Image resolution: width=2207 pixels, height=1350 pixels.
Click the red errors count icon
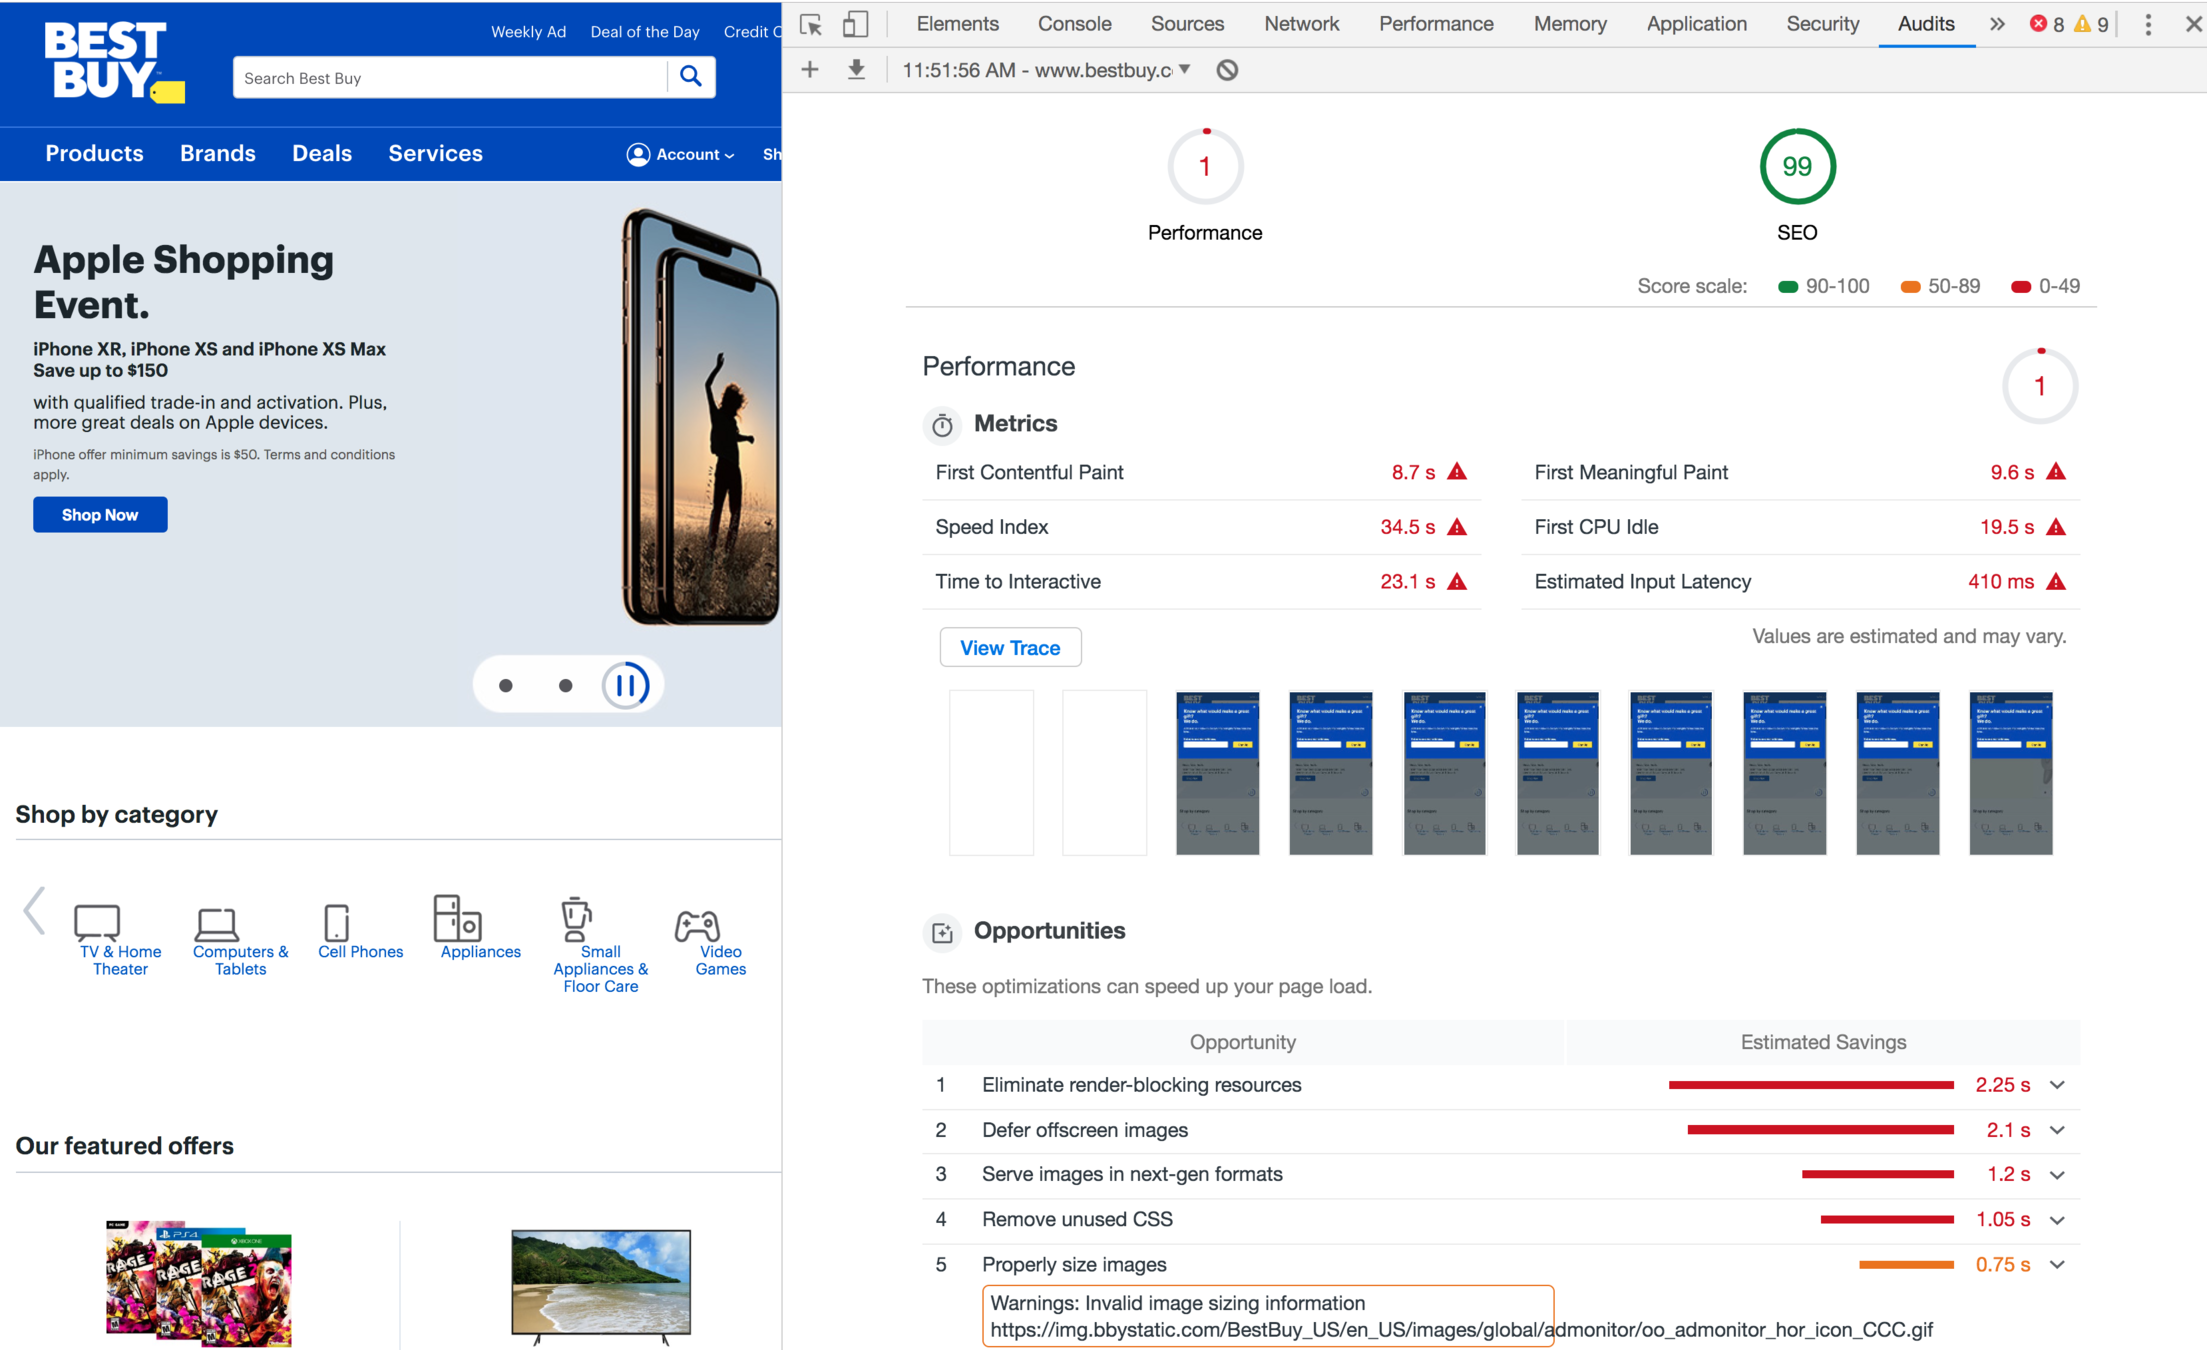point(2038,24)
